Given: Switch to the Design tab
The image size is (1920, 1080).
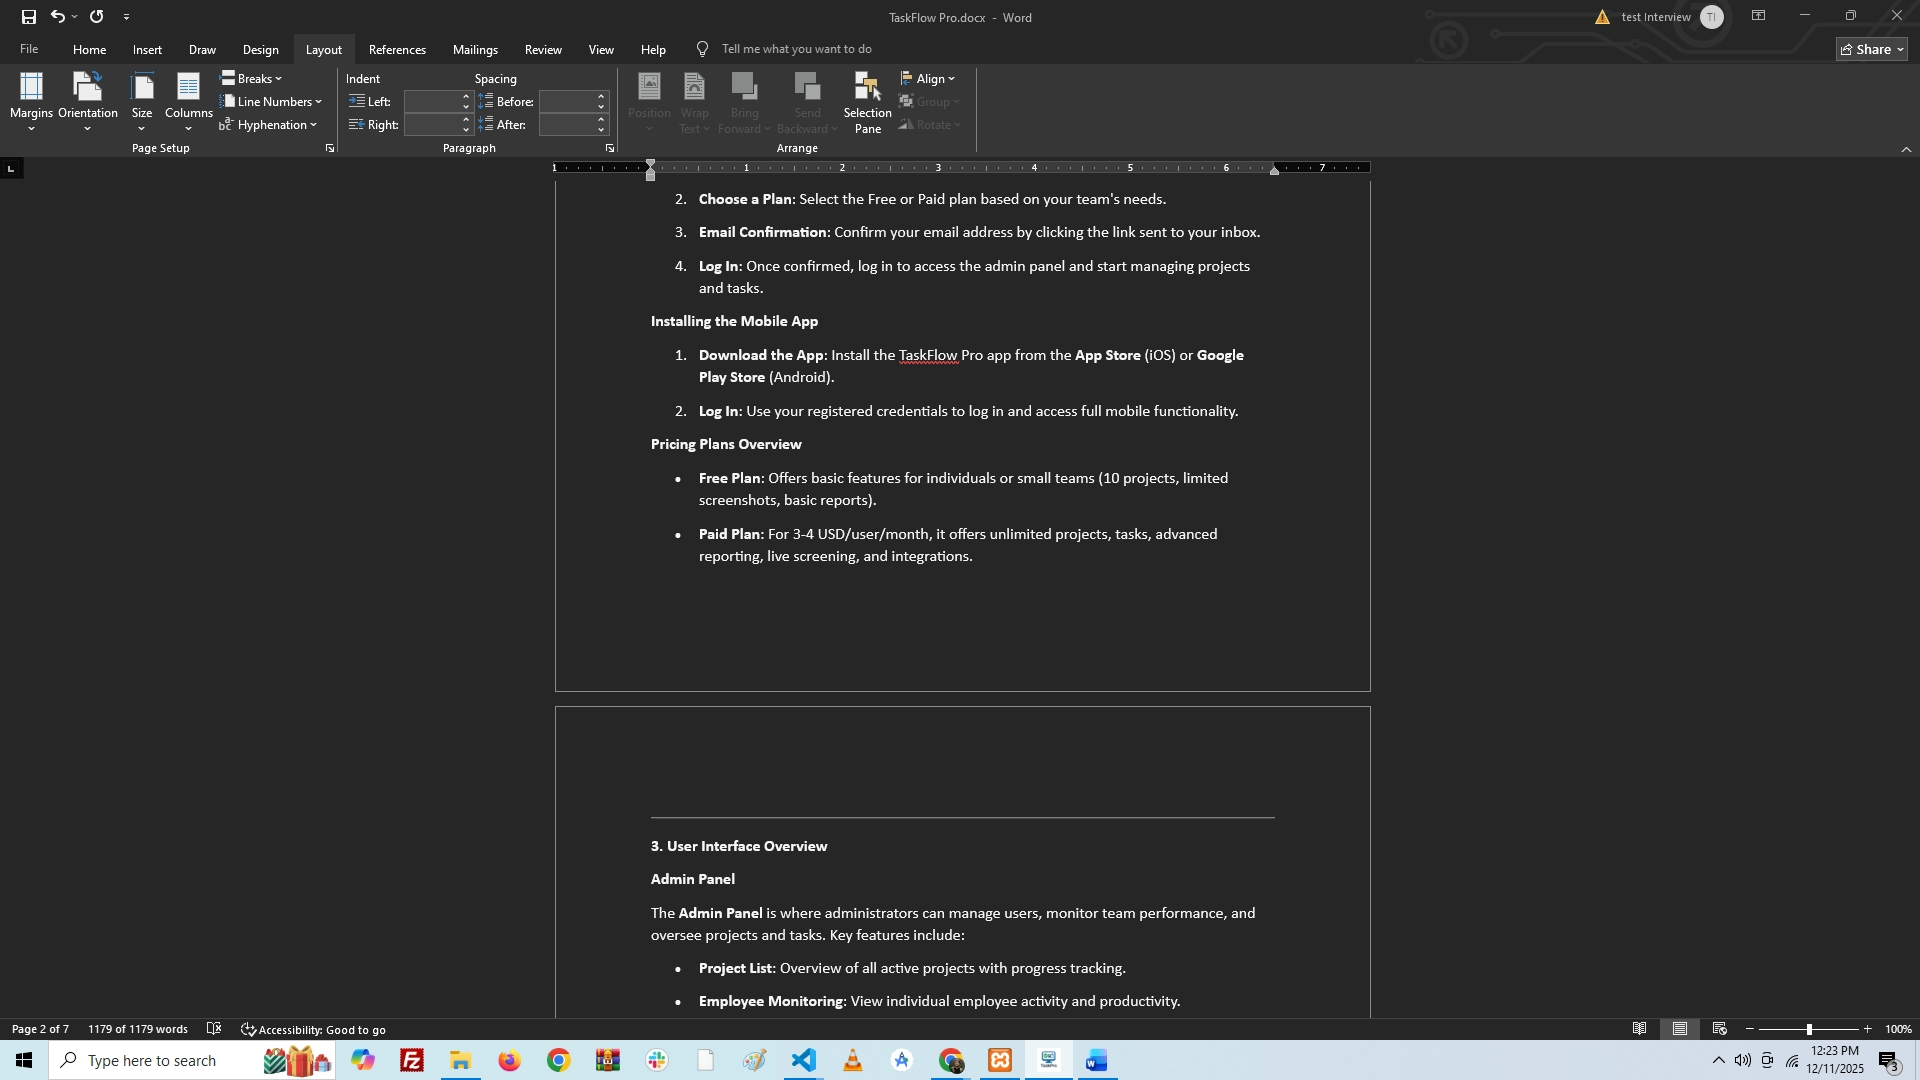Looking at the screenshot, I should click(260, 49).
